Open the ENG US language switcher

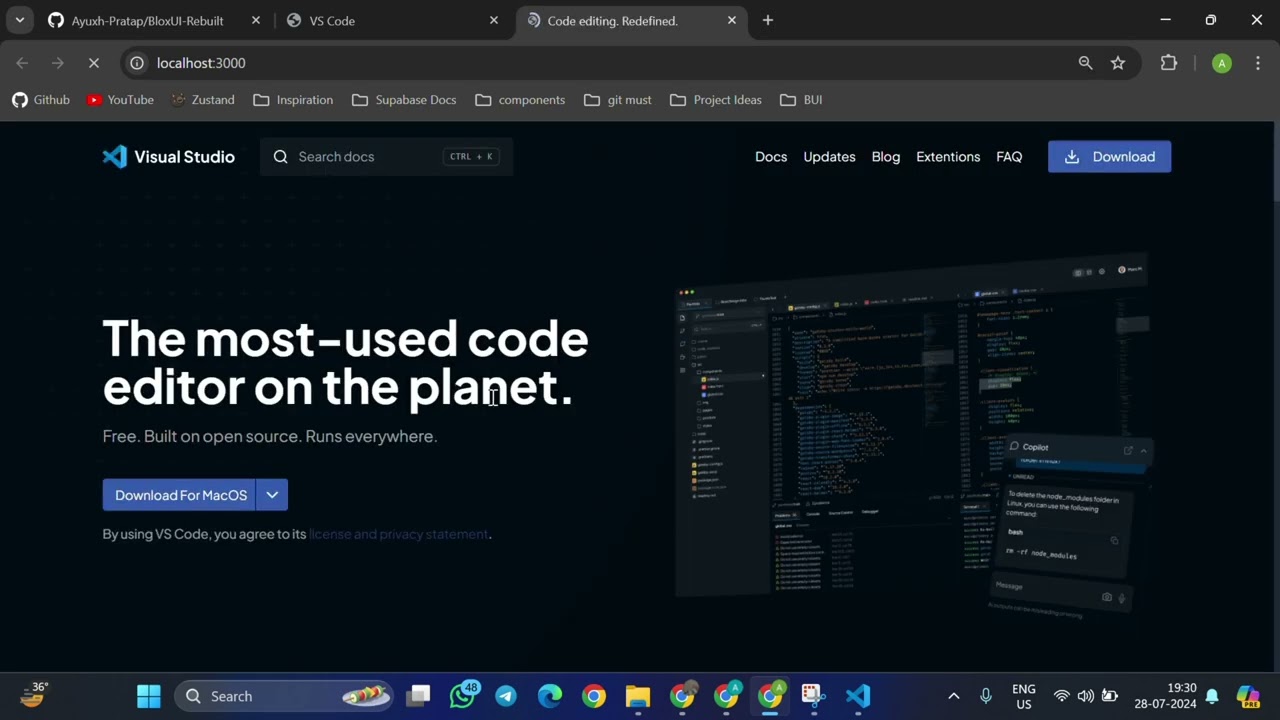point(1023,696)
